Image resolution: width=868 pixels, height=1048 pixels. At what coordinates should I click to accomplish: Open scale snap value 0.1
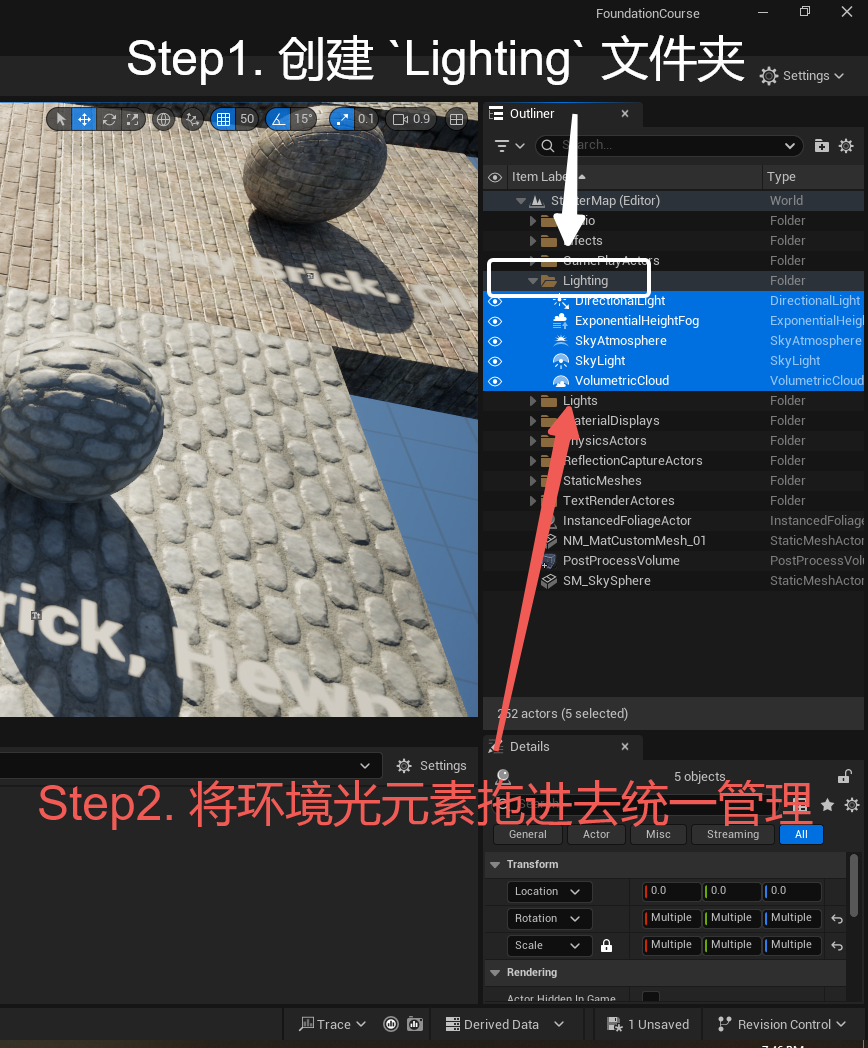pyautogui.click(x=366, y=119)
